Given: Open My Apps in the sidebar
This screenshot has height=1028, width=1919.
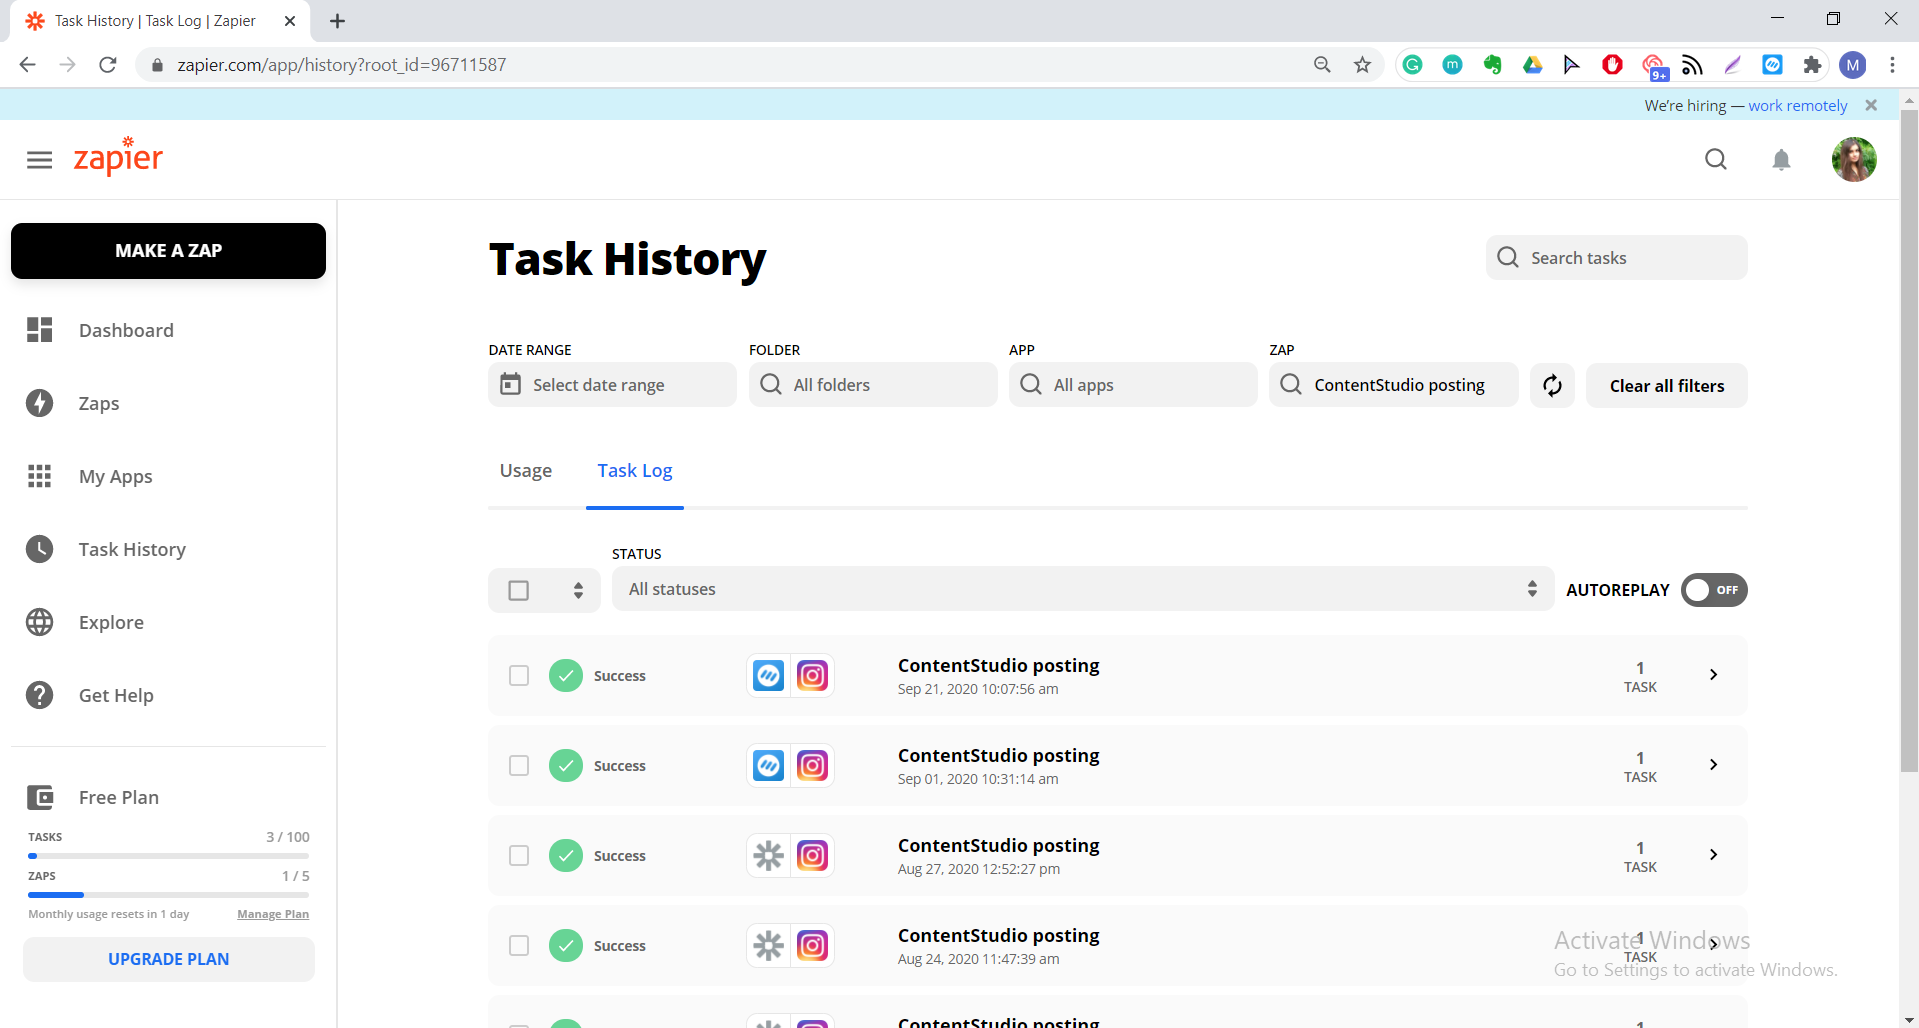Looking at the screenshot, I should click(x=116, y=476).
